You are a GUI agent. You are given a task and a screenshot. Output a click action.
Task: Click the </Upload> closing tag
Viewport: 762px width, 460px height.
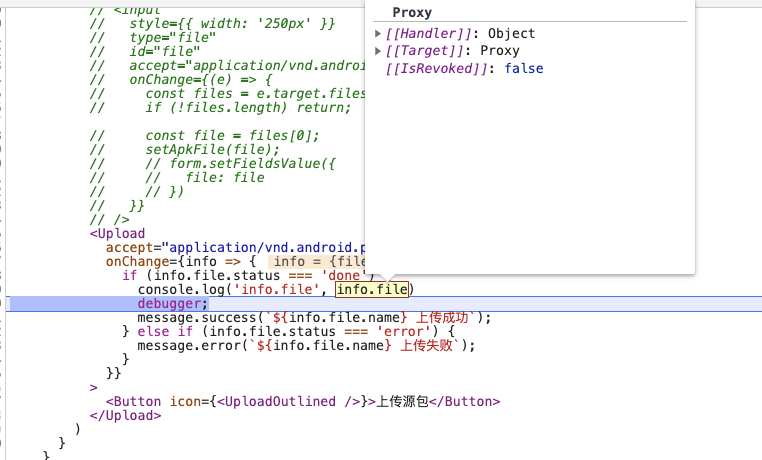125,416
